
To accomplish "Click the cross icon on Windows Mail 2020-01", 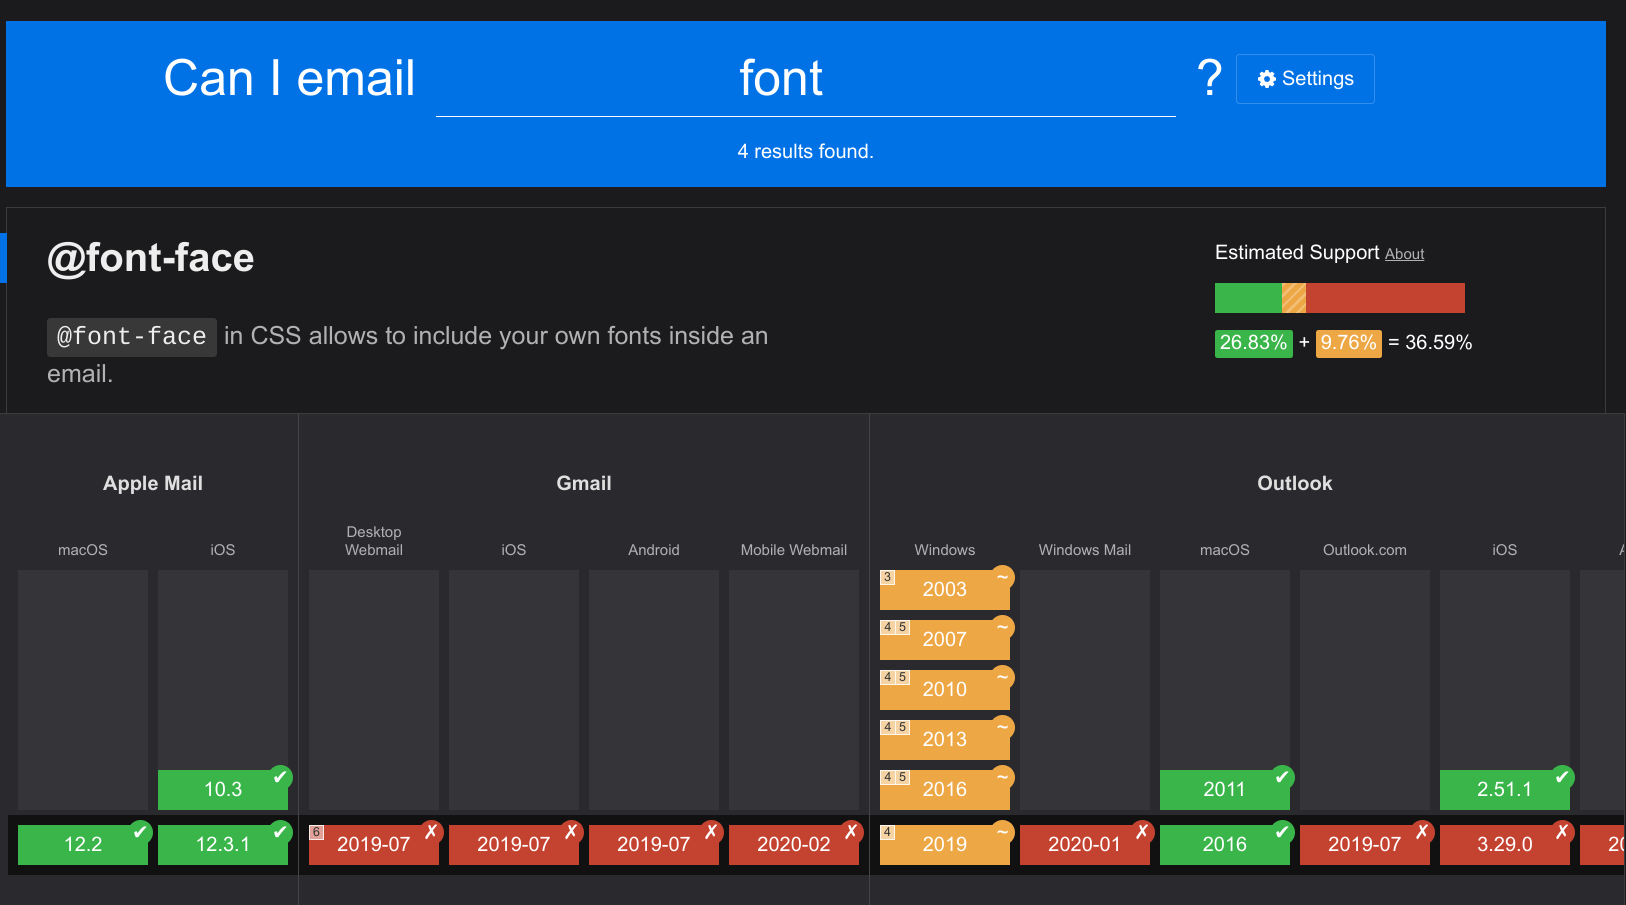I will pyautogui.click(x=1142, y=831).
